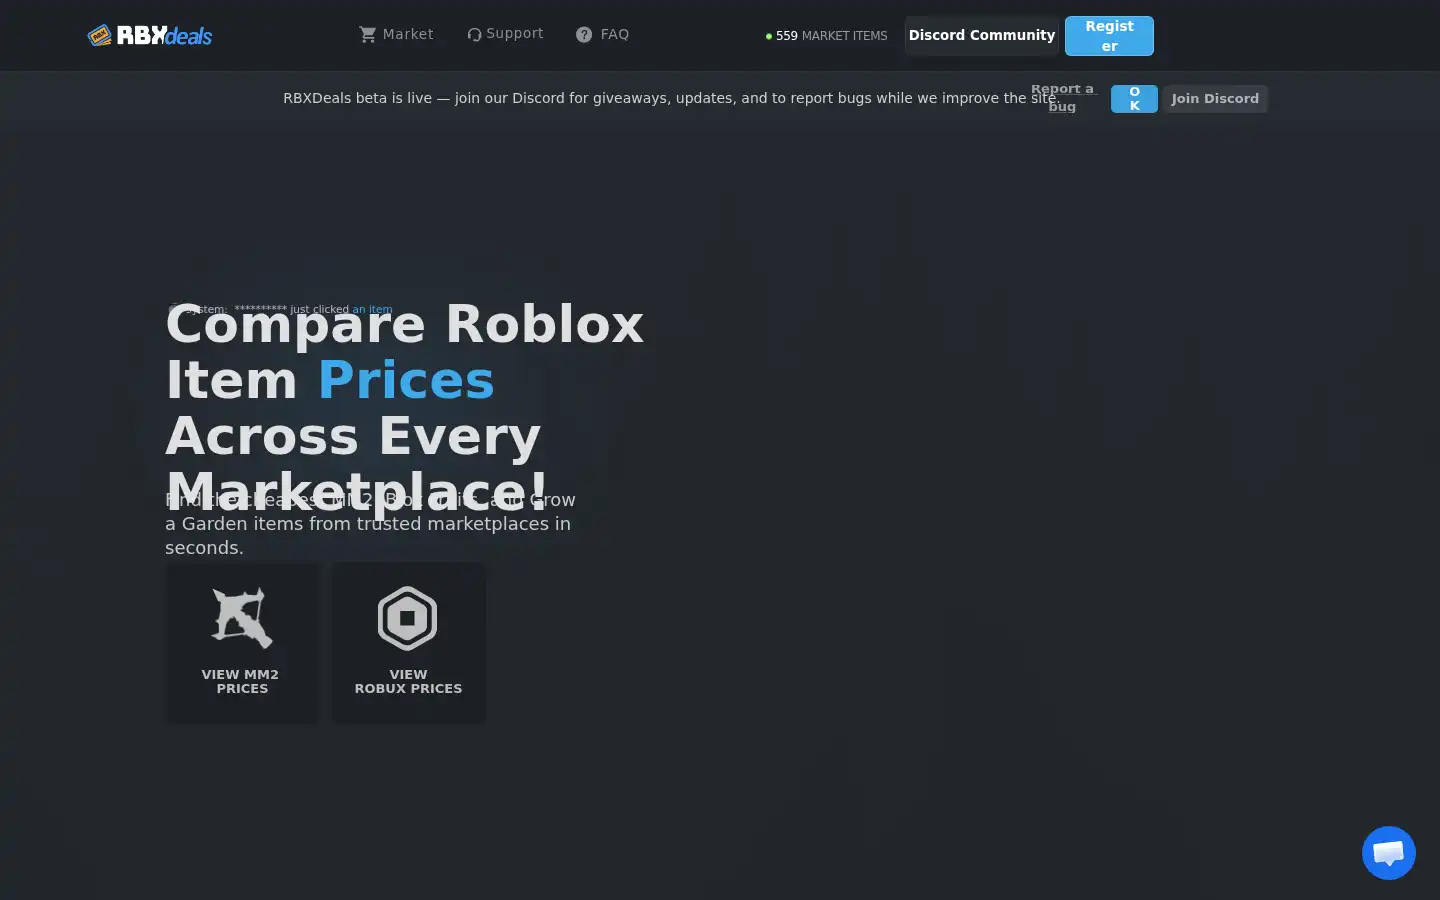Click the 559 Market Items counter

point(826,36)
